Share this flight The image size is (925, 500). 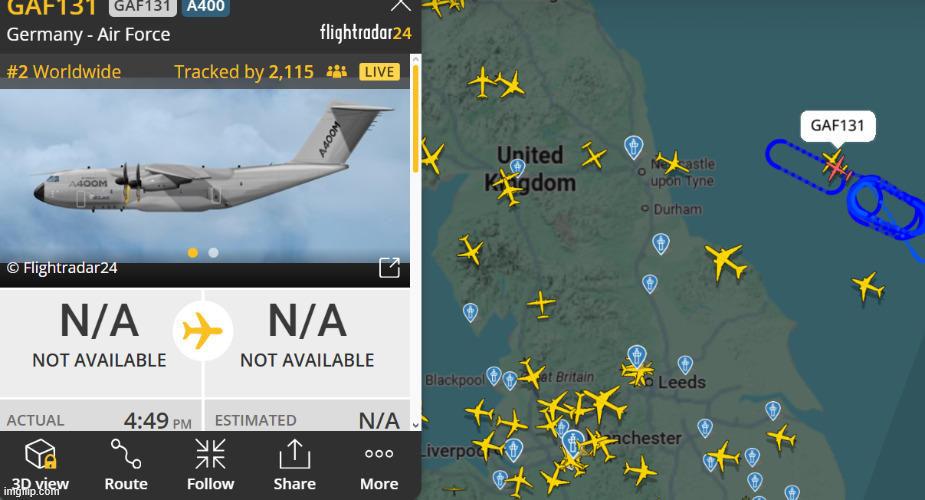[x=294, y=465]
